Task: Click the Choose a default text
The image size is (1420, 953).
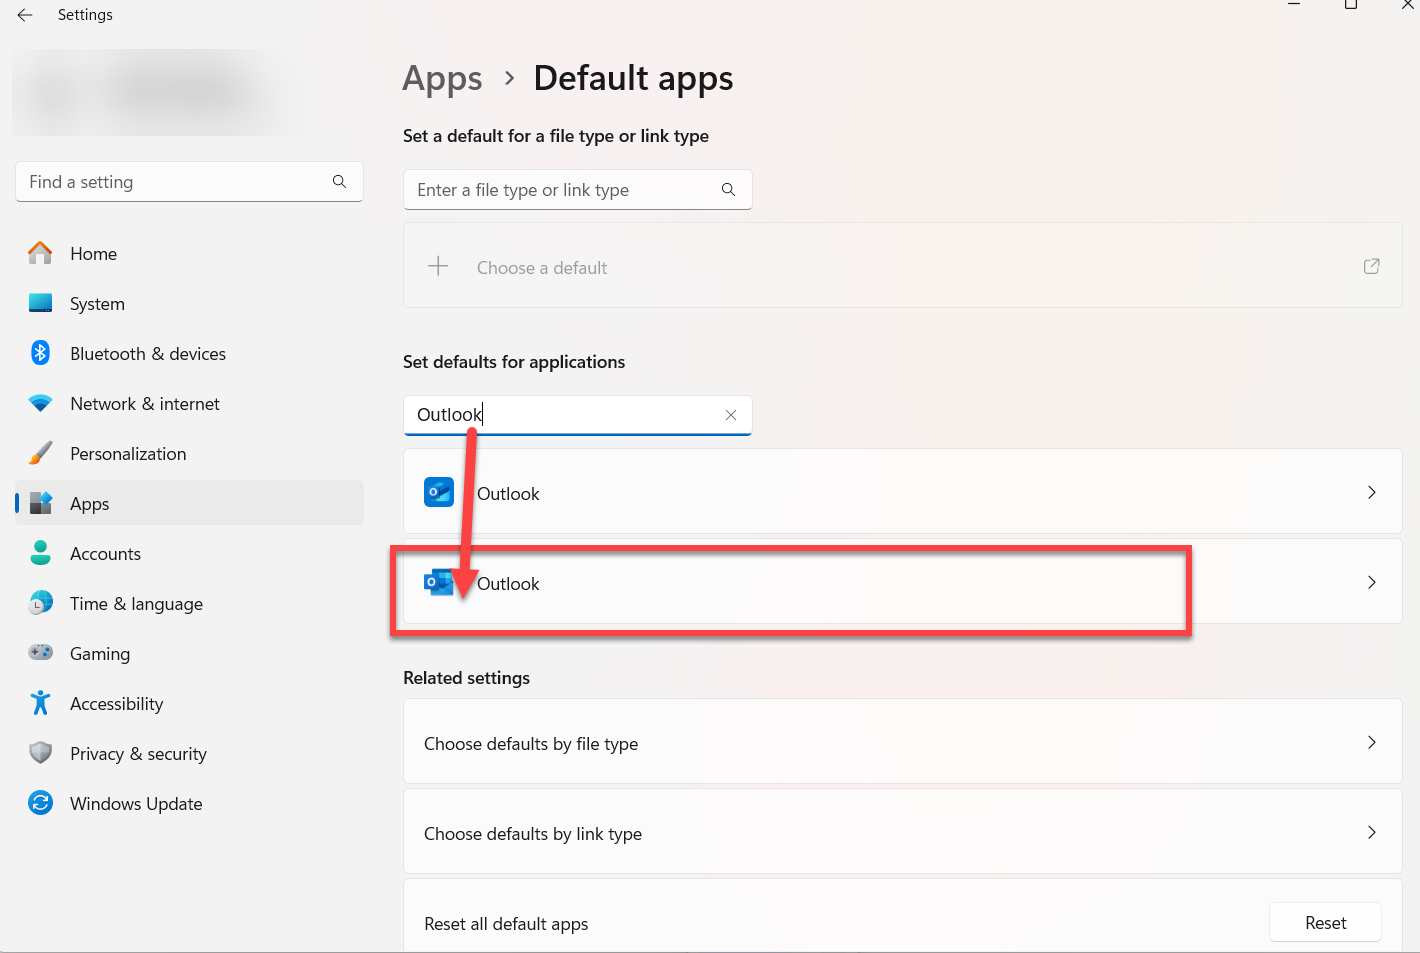Action: (x=542, y=267)
